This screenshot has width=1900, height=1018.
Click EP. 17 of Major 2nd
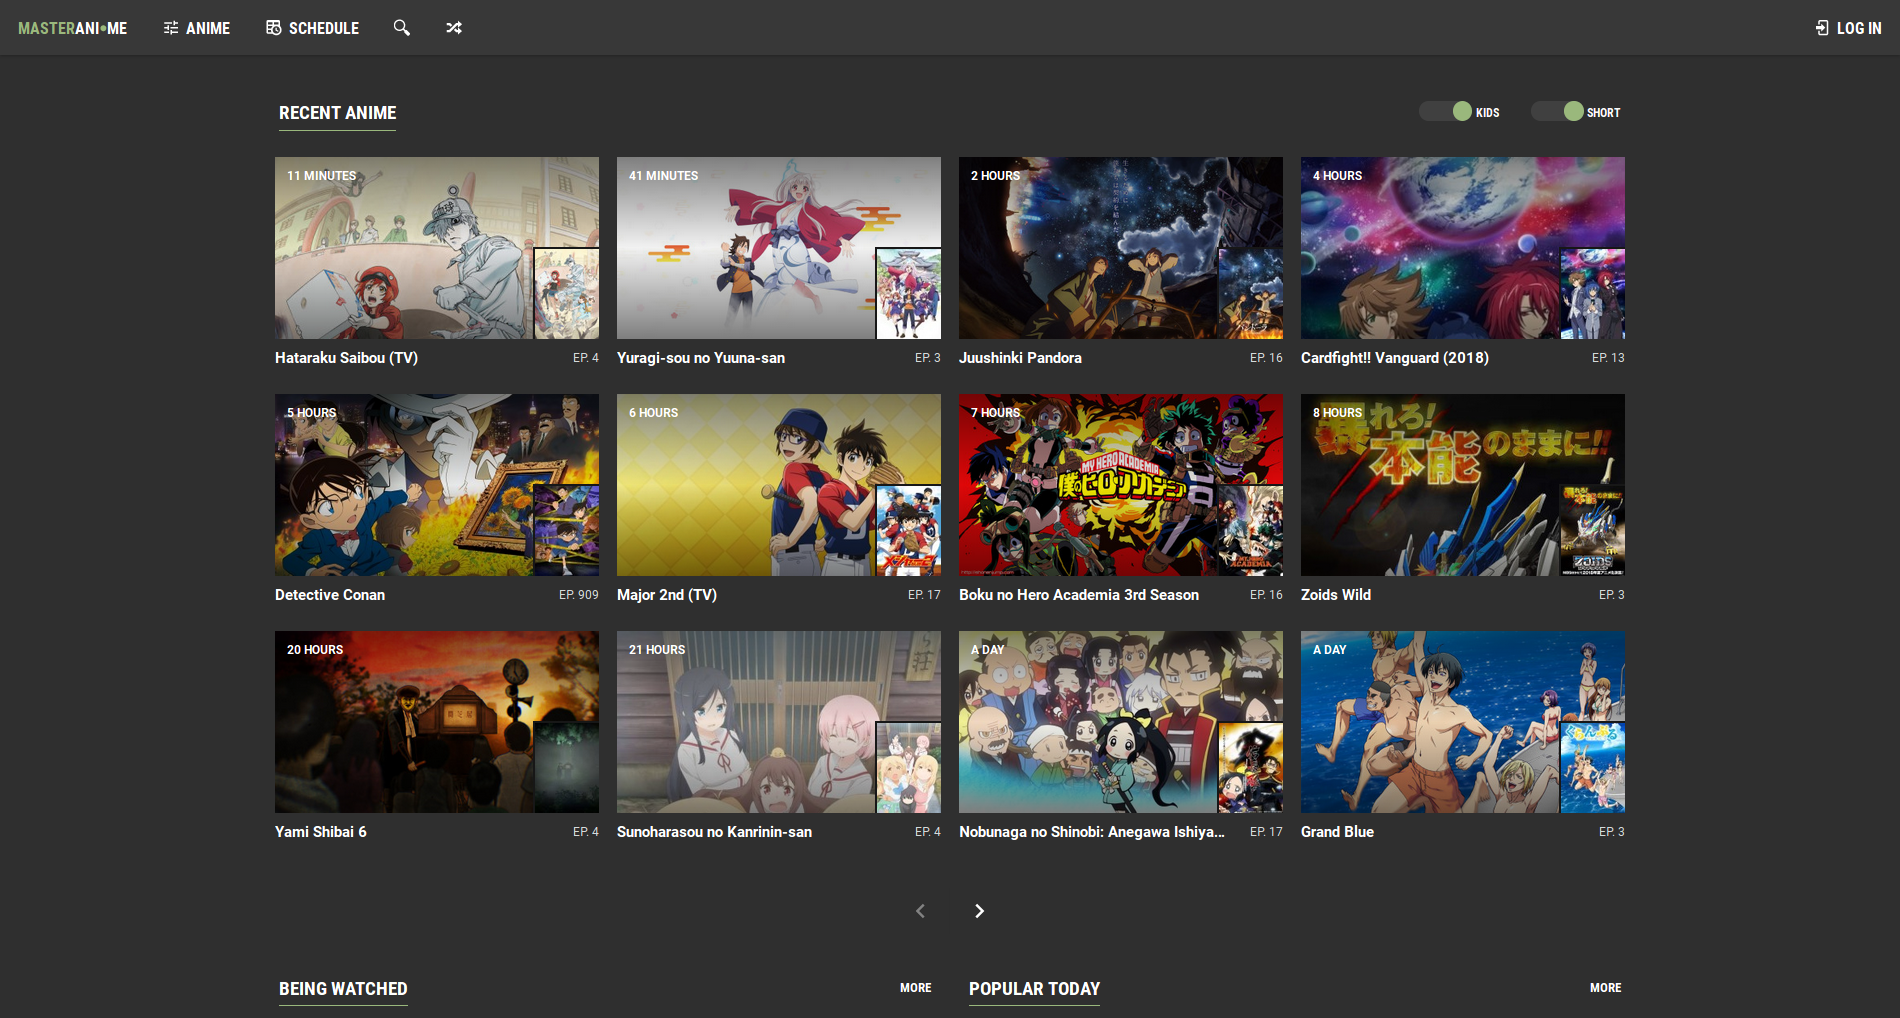click(924, 595)
